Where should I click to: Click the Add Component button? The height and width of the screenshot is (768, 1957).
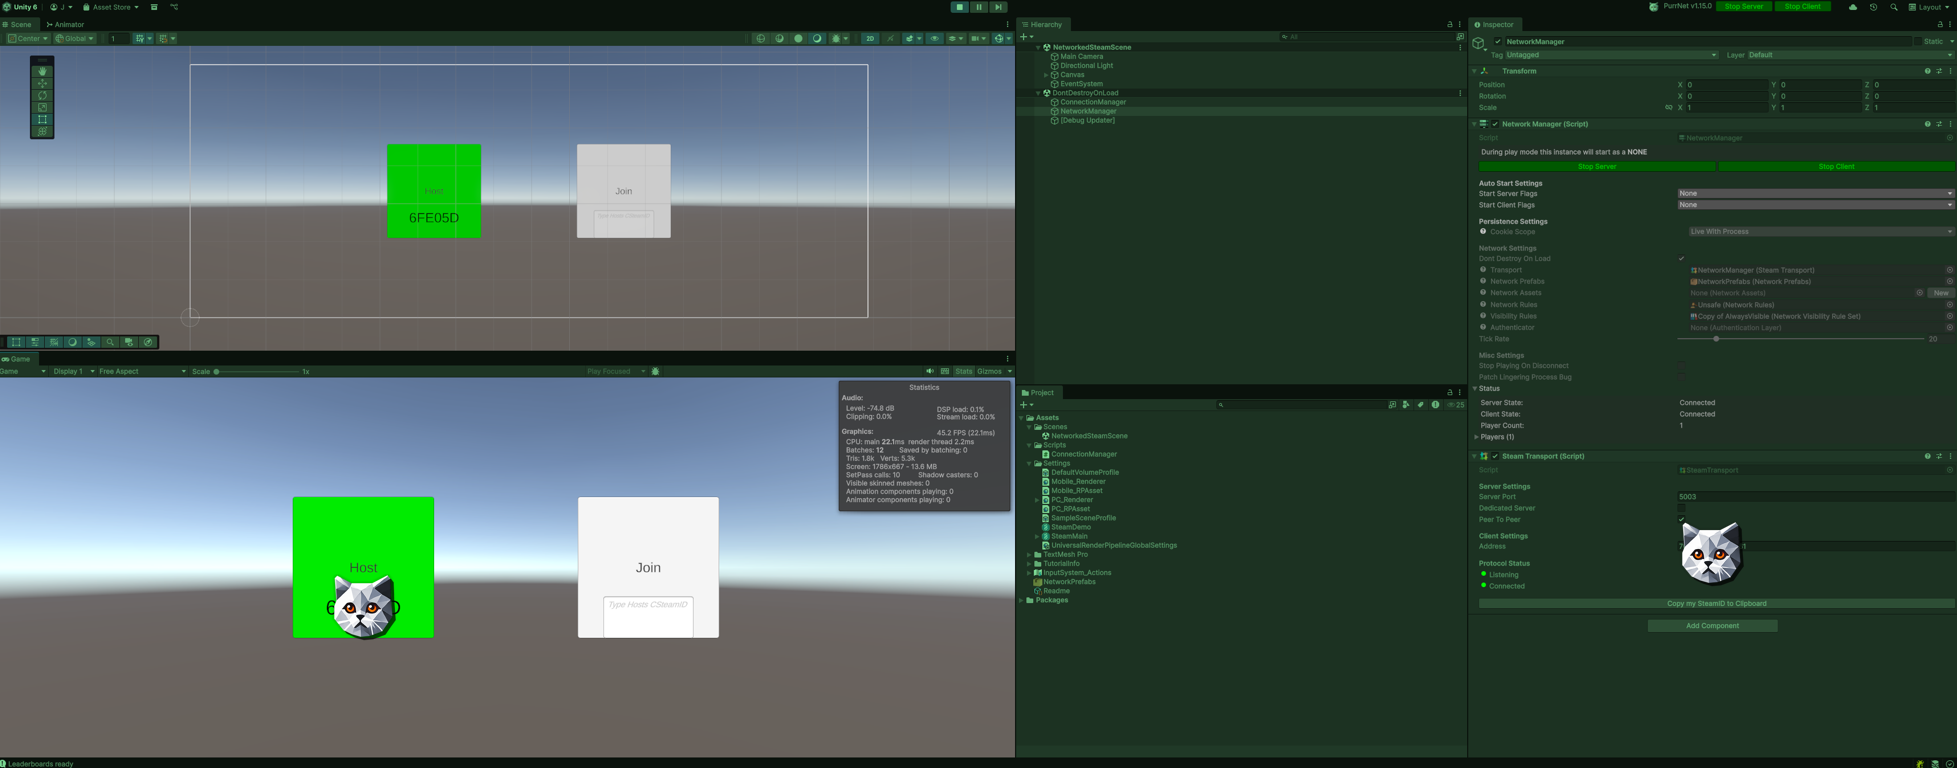point(1712,626)
